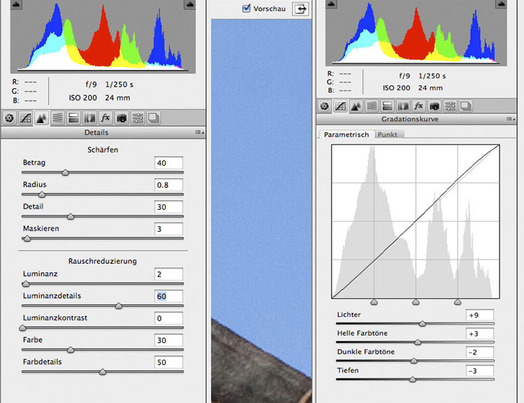This screenshot has width=524, height=403.
Task: Open Details tab icon in right panel
Action: point(356,106)
